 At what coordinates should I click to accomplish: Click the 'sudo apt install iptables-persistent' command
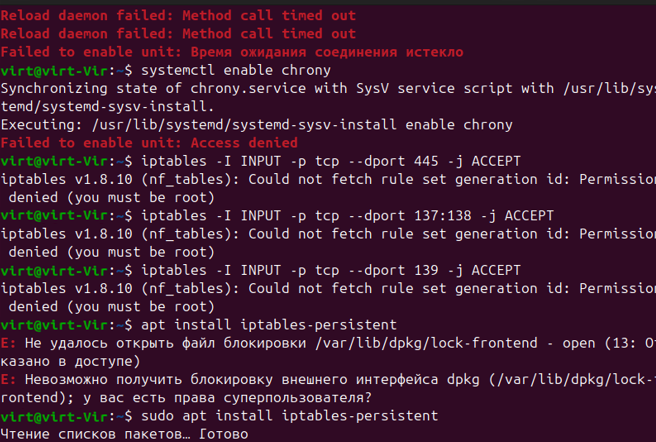pyautogui.click(x=290, y=416)
